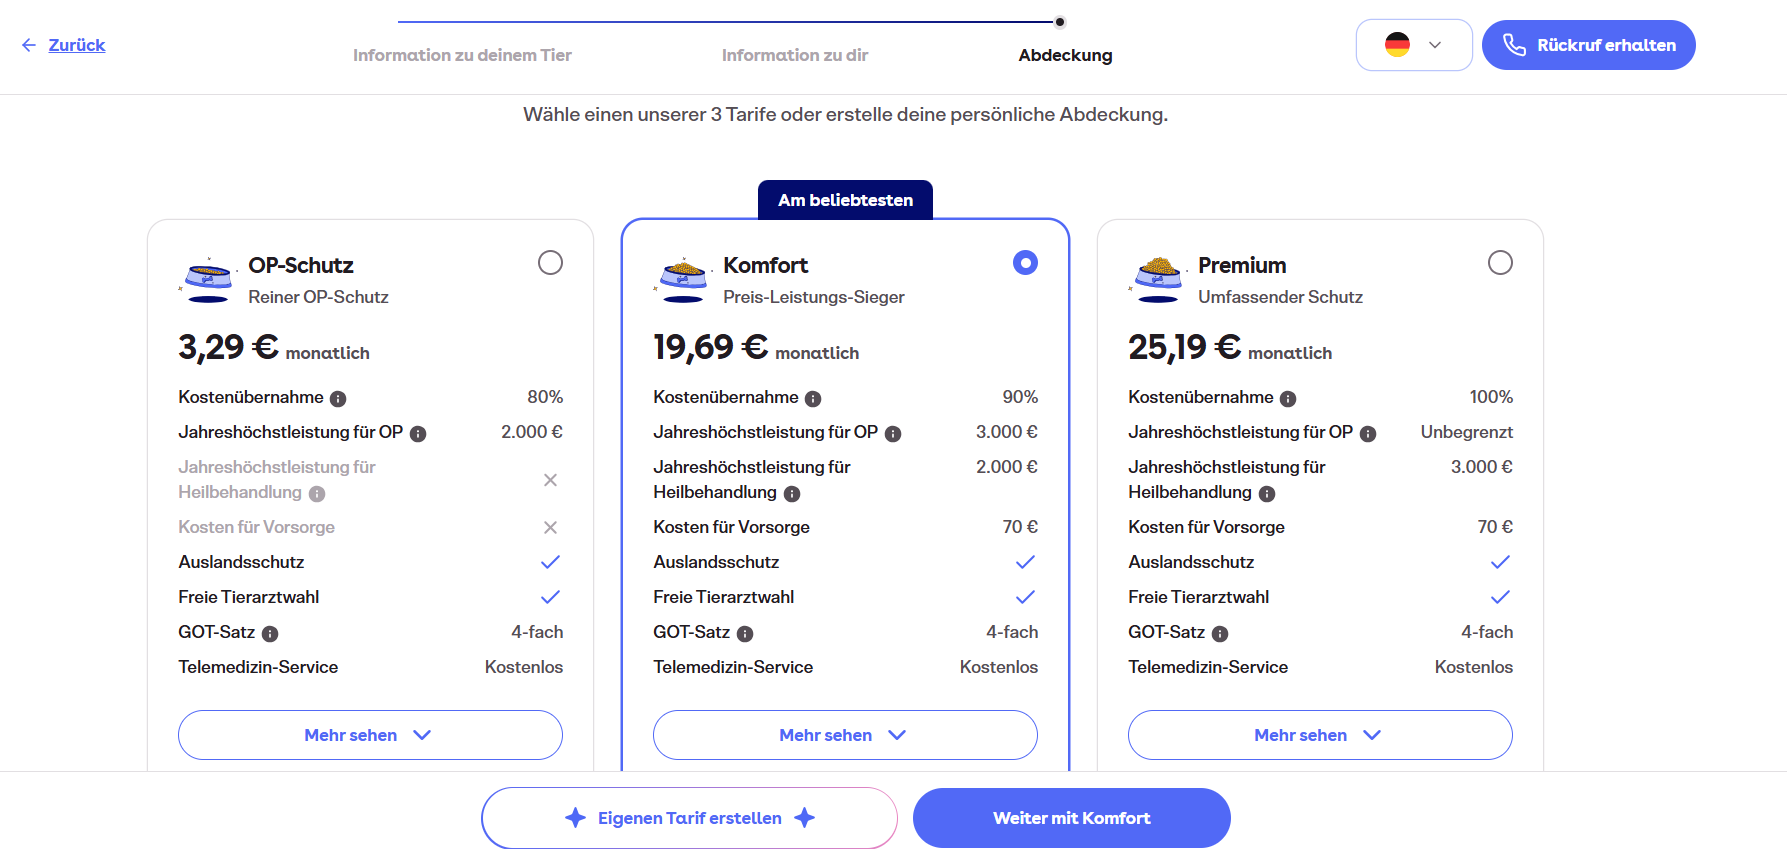Screen dimensions: 1787x852
Task: Go to Information zu dir step
Action: (795, 55)
